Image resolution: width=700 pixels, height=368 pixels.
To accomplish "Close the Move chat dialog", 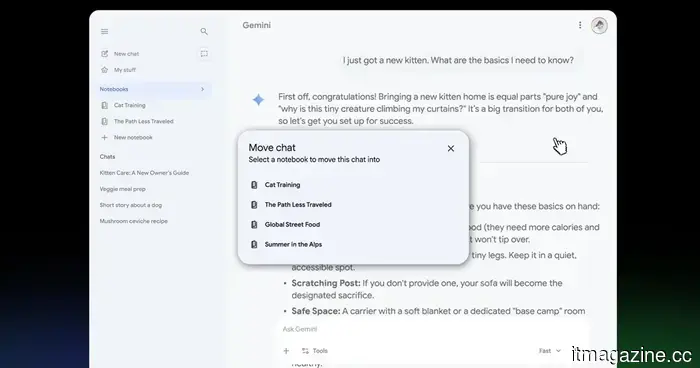I will [x=451, y=149].
